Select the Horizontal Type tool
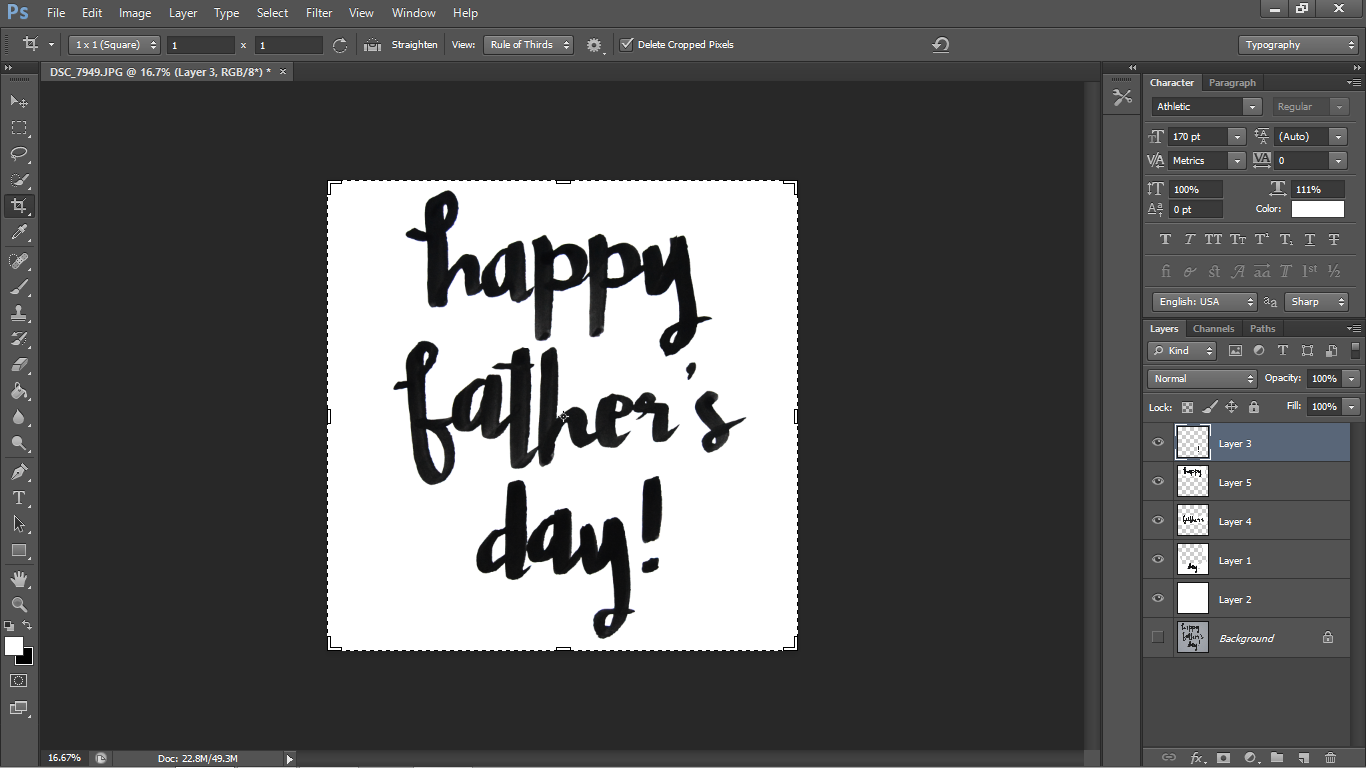The image size is (1366, 768). 19,497
